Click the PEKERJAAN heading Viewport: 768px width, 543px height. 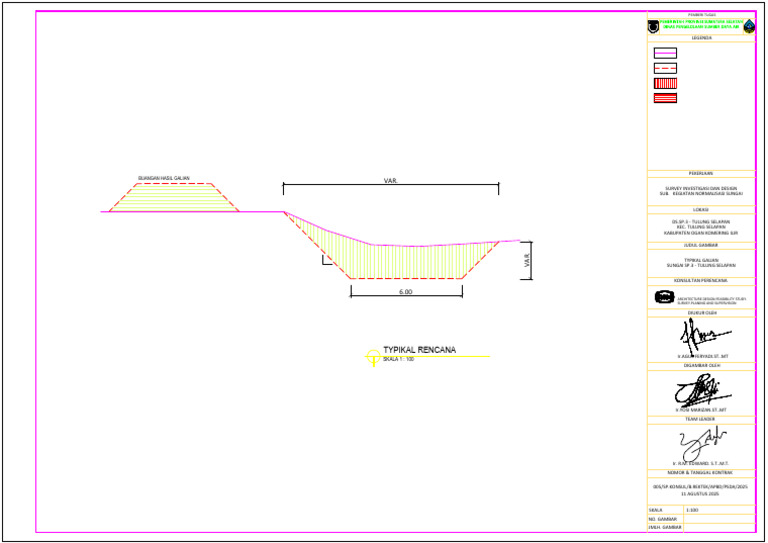(x=701, y=173)
